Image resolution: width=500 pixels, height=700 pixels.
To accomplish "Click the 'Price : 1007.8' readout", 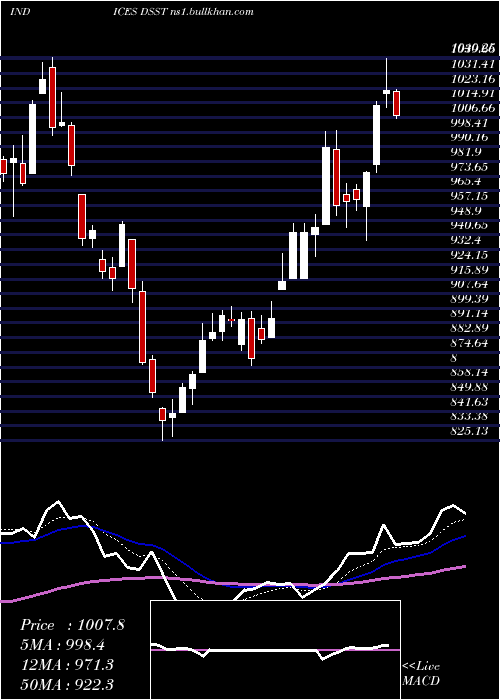I will (72, 625).
